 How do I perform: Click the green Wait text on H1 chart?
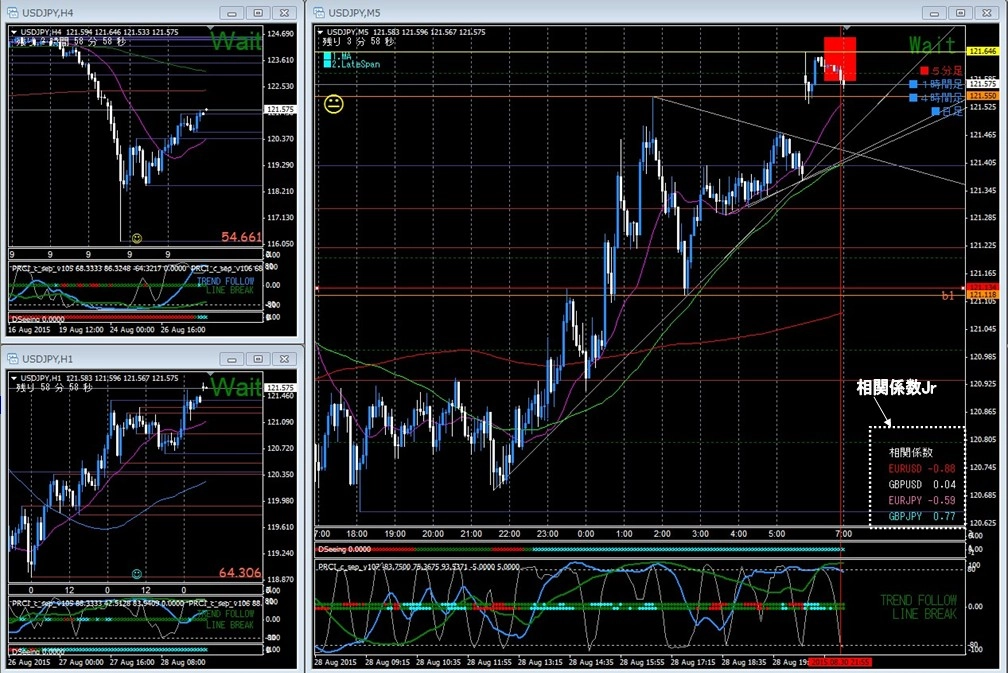[236, 387]
